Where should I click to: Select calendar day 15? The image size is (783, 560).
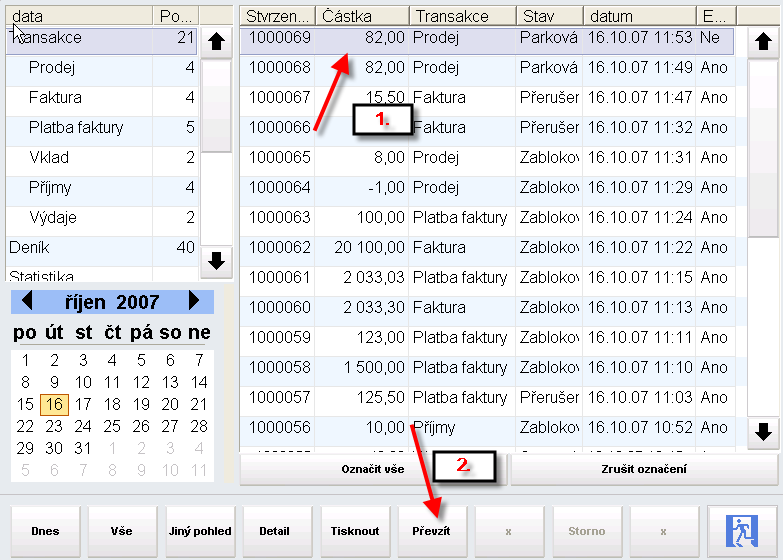pyautogui.click(x=25, y=404)
